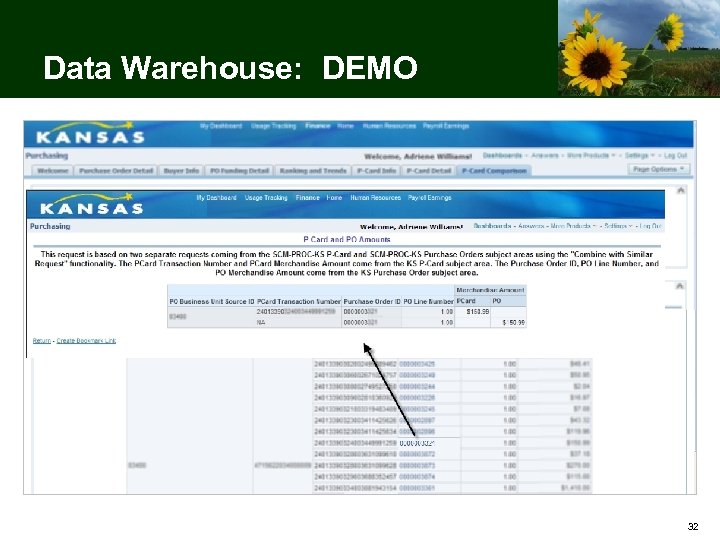The height and width of the screenshot is (540, 720).
Task: Click the $270.00 amount in background table
Action: point(578,466)
